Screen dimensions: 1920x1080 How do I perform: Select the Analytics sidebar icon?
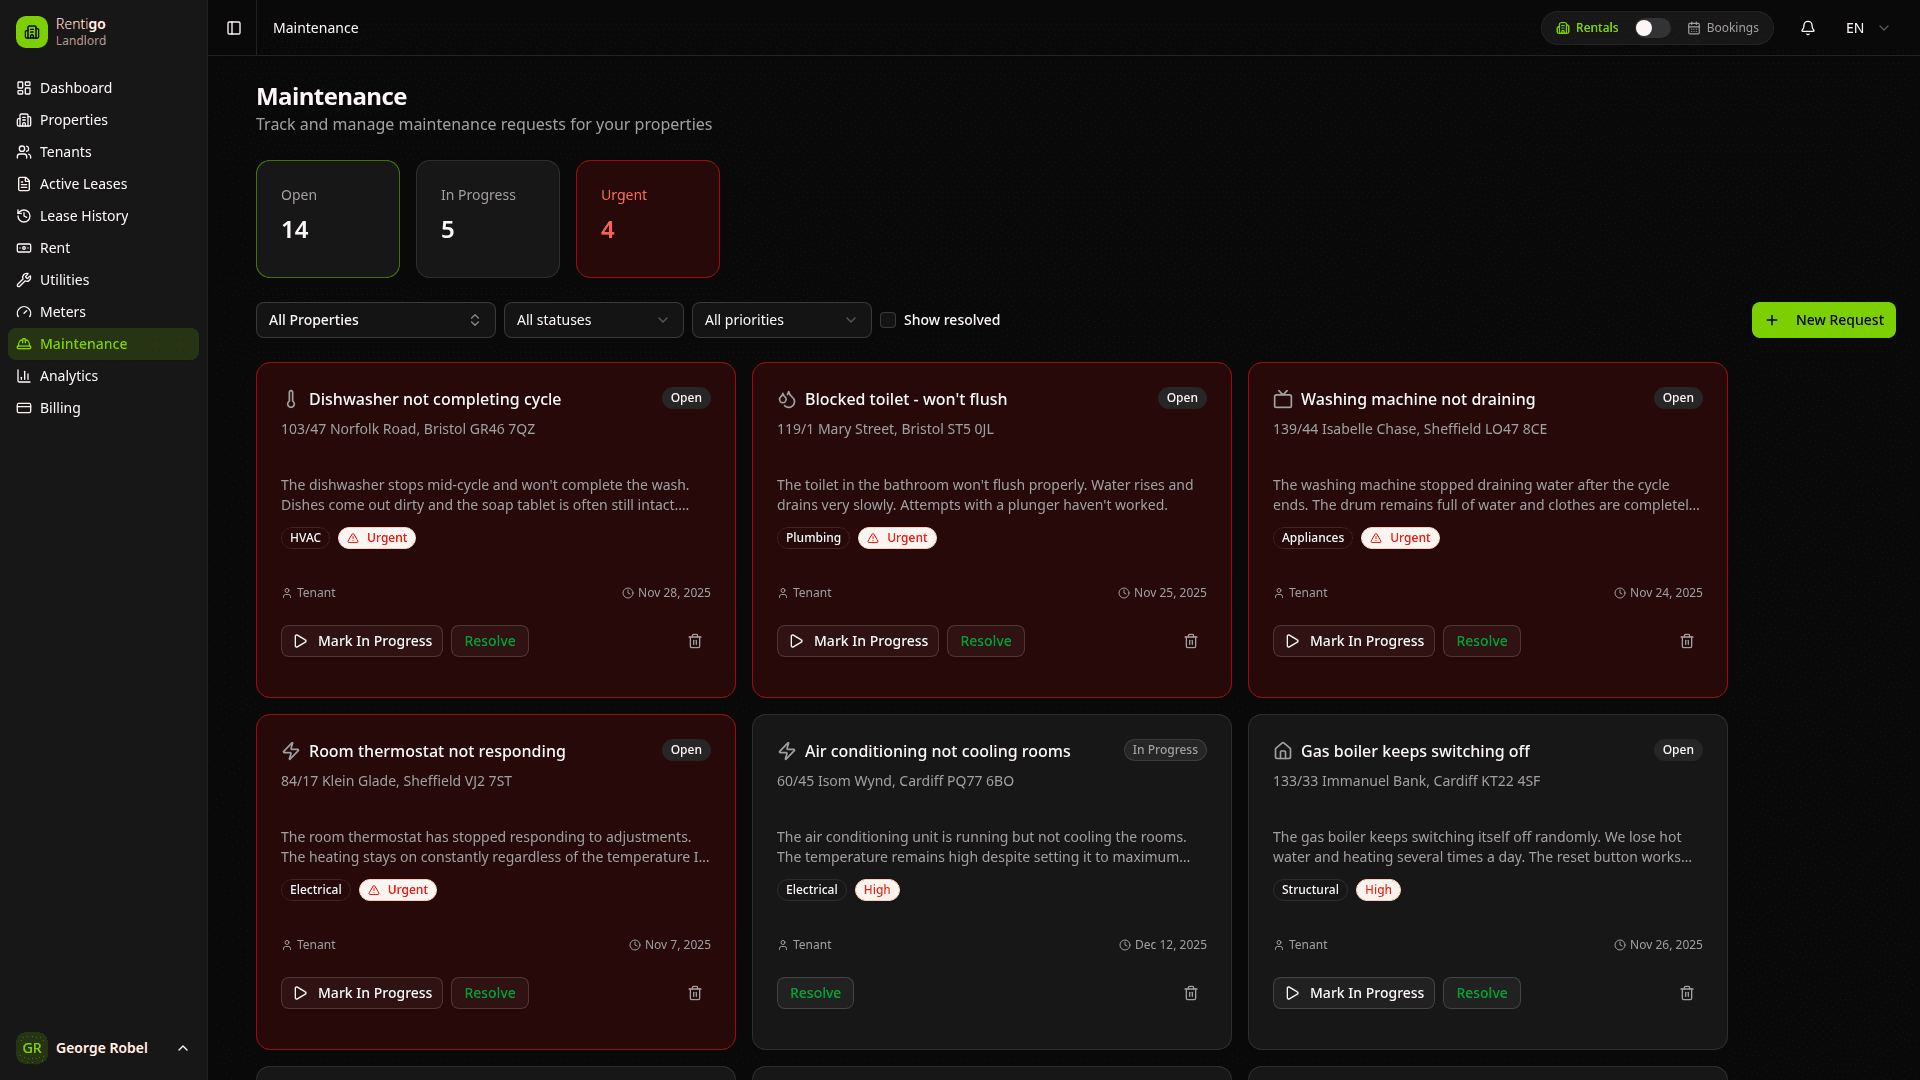(x=23, y=375)
